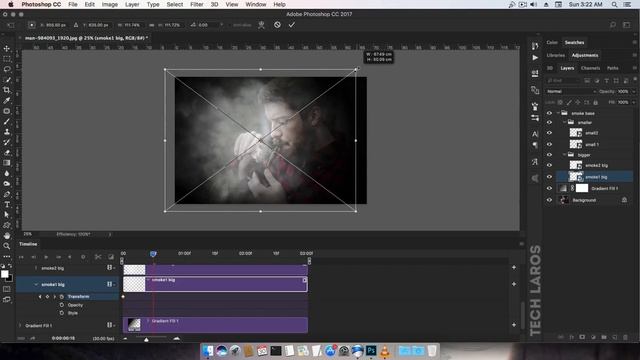The image size is (640, 360).
Task: Hide the small 1 layer
Action: 549,144
